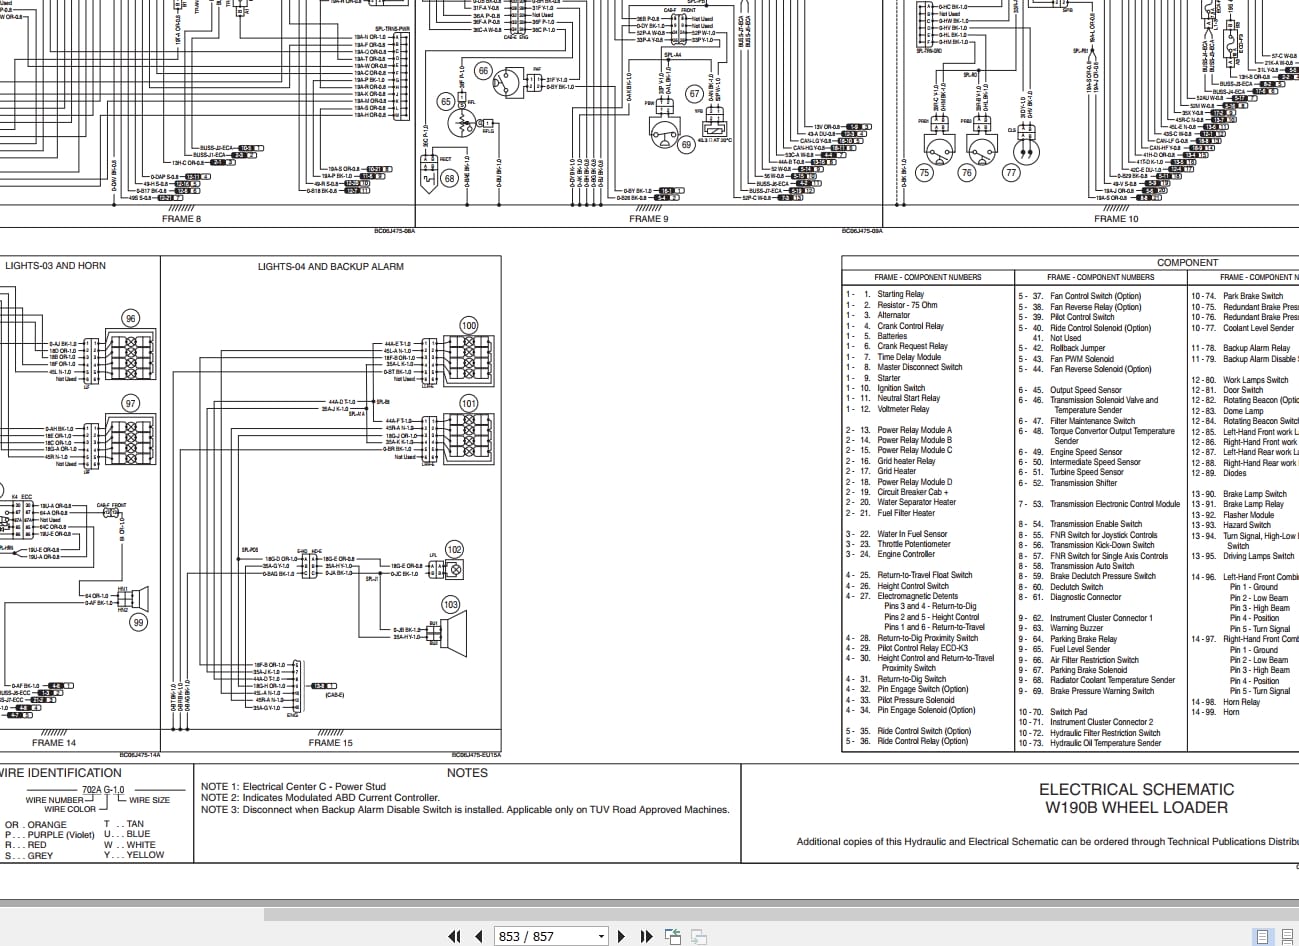1299x946 pixels.
Task: Click 'Master Disconnect Switch' entry
Action: coord(920,367)
